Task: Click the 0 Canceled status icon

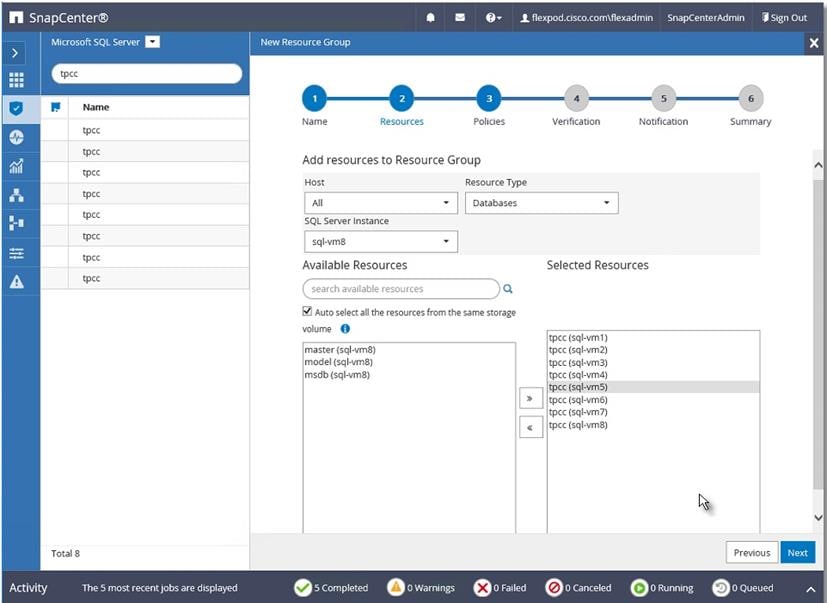Action: tap(554, 588)
